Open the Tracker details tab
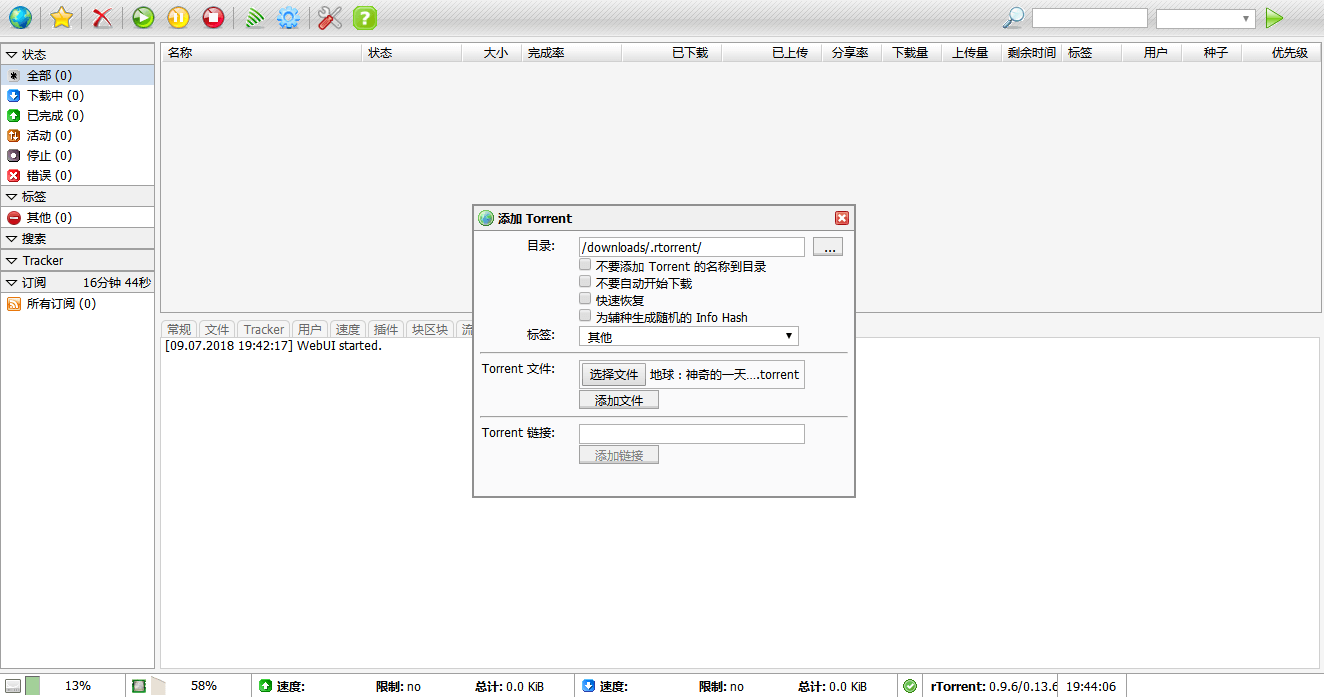The height and width of the screenshot is (697, 1324). pyautogui.click(x=264, y=329)
